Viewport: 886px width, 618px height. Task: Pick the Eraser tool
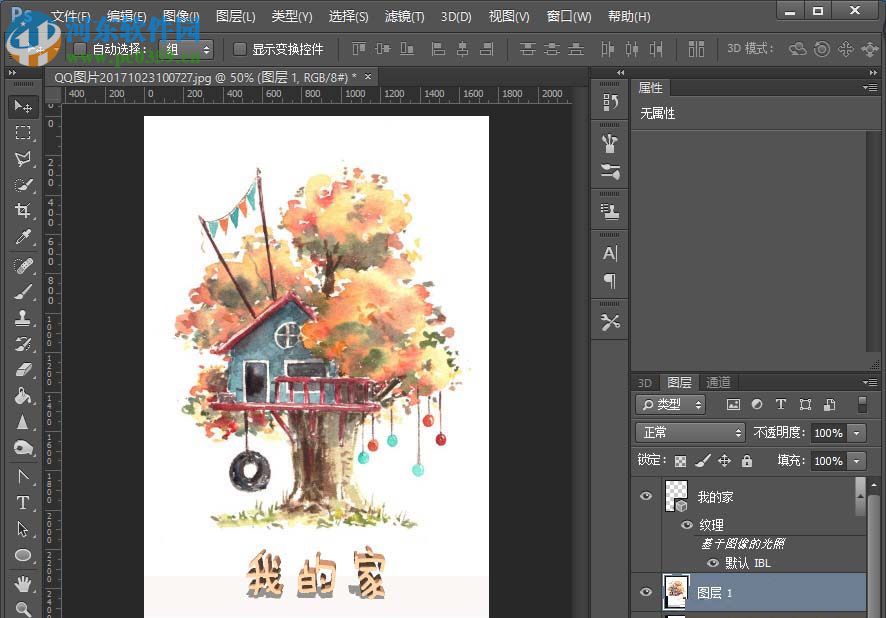23,370
